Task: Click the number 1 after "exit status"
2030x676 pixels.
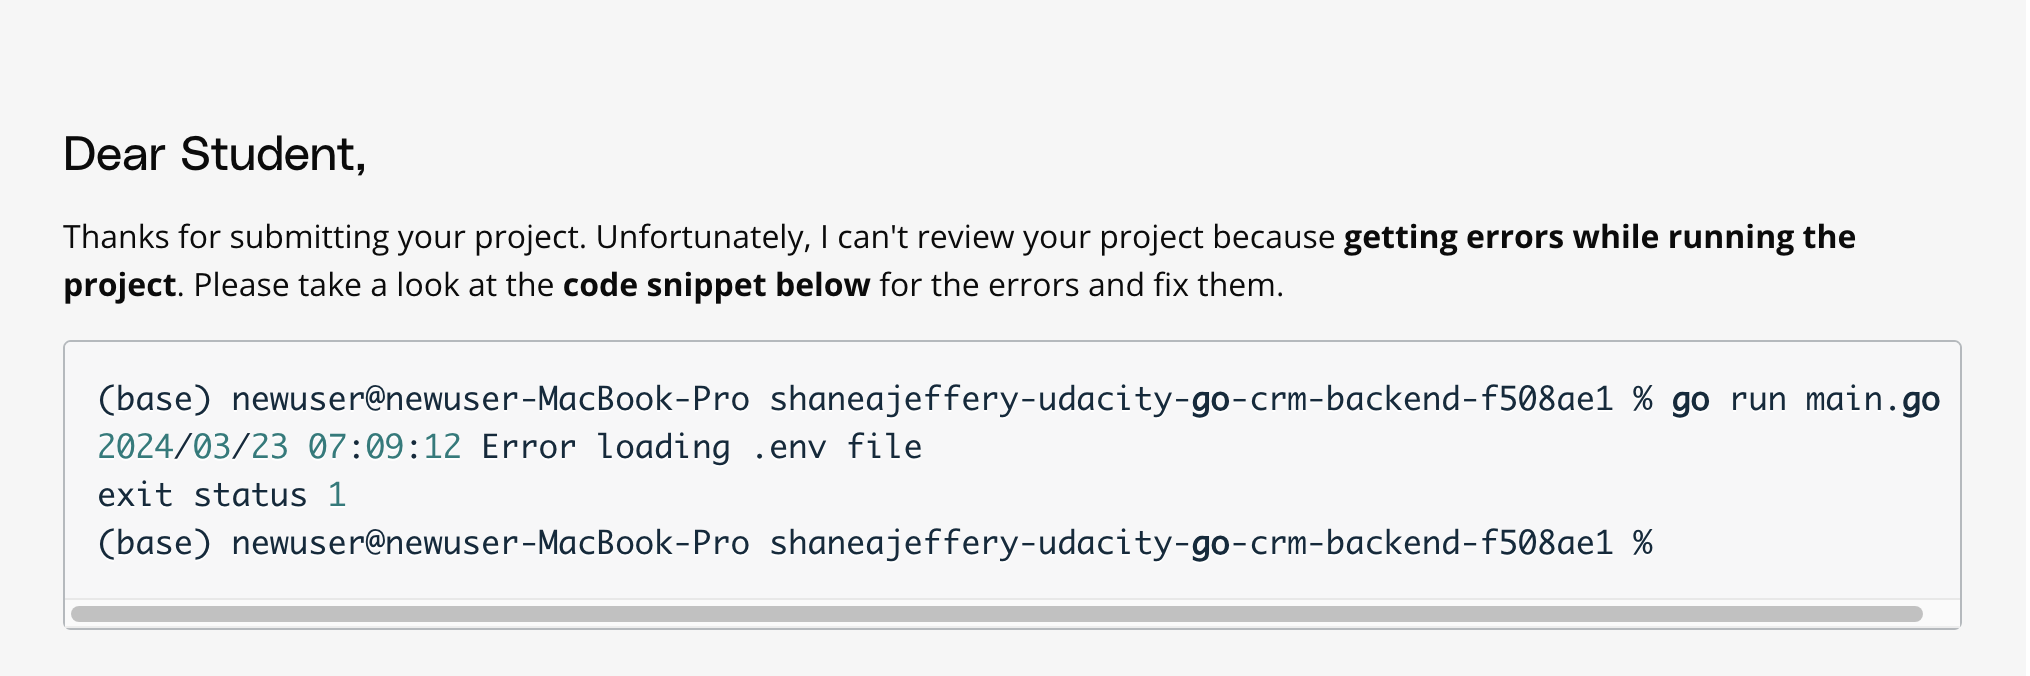Action: [x=337, y=495]
